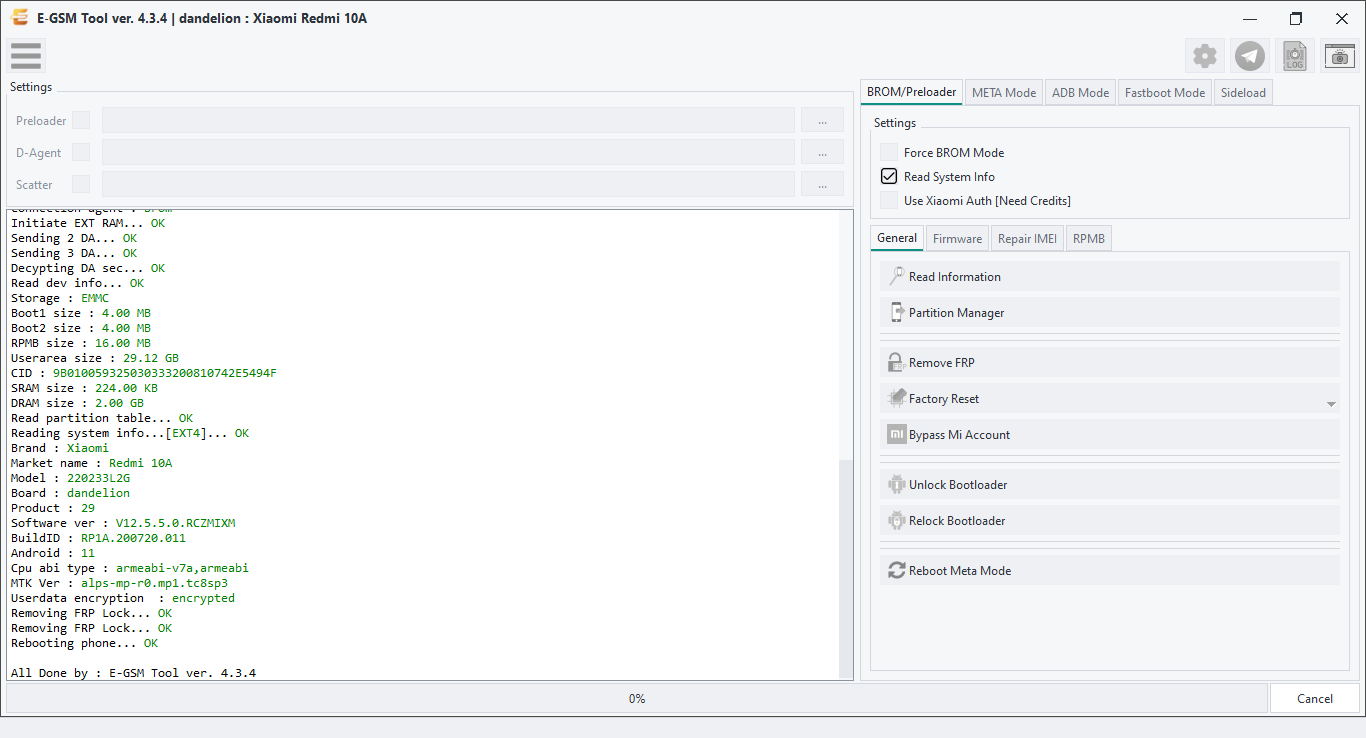Viewport: 1366px width, 738px height.
Task: Click the Board dandelion log line
Action: tap(70, 493)
